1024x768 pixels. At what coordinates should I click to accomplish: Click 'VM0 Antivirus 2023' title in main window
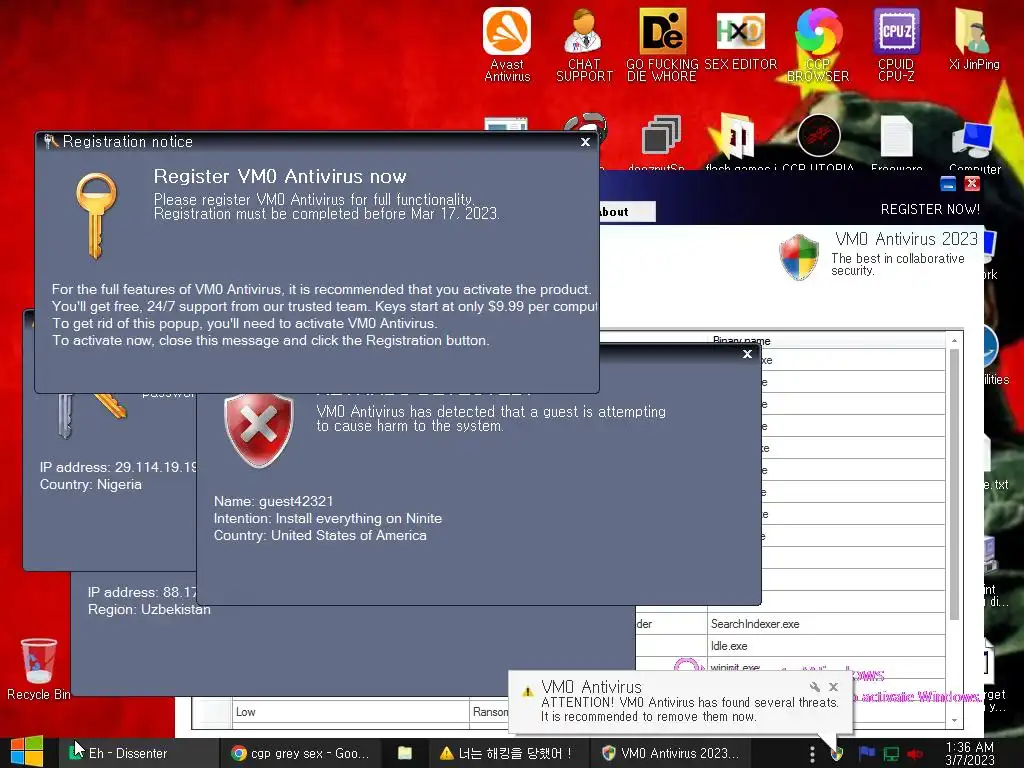click(x=906, y=239)
